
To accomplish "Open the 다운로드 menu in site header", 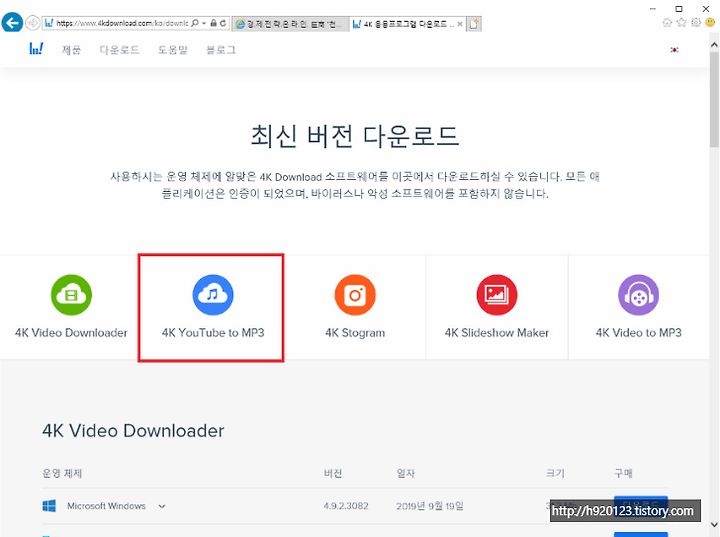I will click(119, 50).
